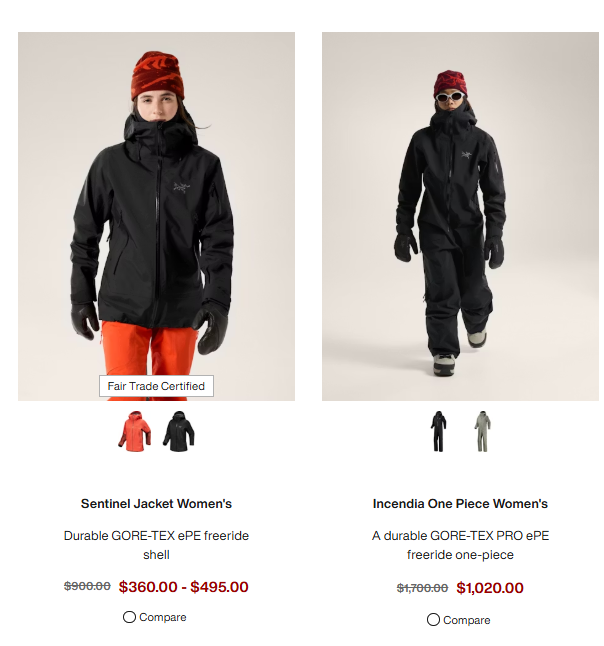The width and height of the screenshot is (604, 646).
Task: Choose the grey-green Incendia One Piece swatch
Action: tap(482, 431)
